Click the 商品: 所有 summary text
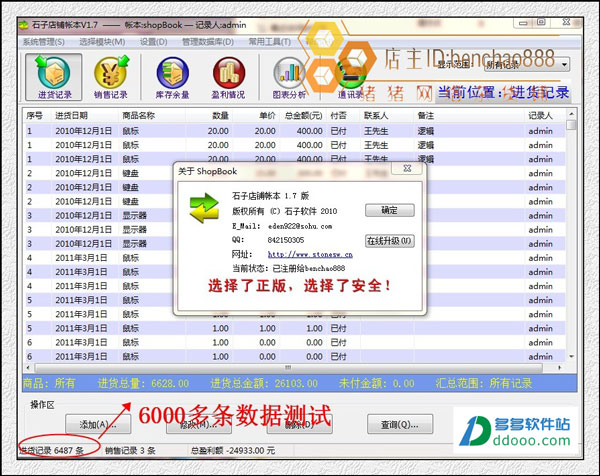600x476 pixels. point(49,383)
